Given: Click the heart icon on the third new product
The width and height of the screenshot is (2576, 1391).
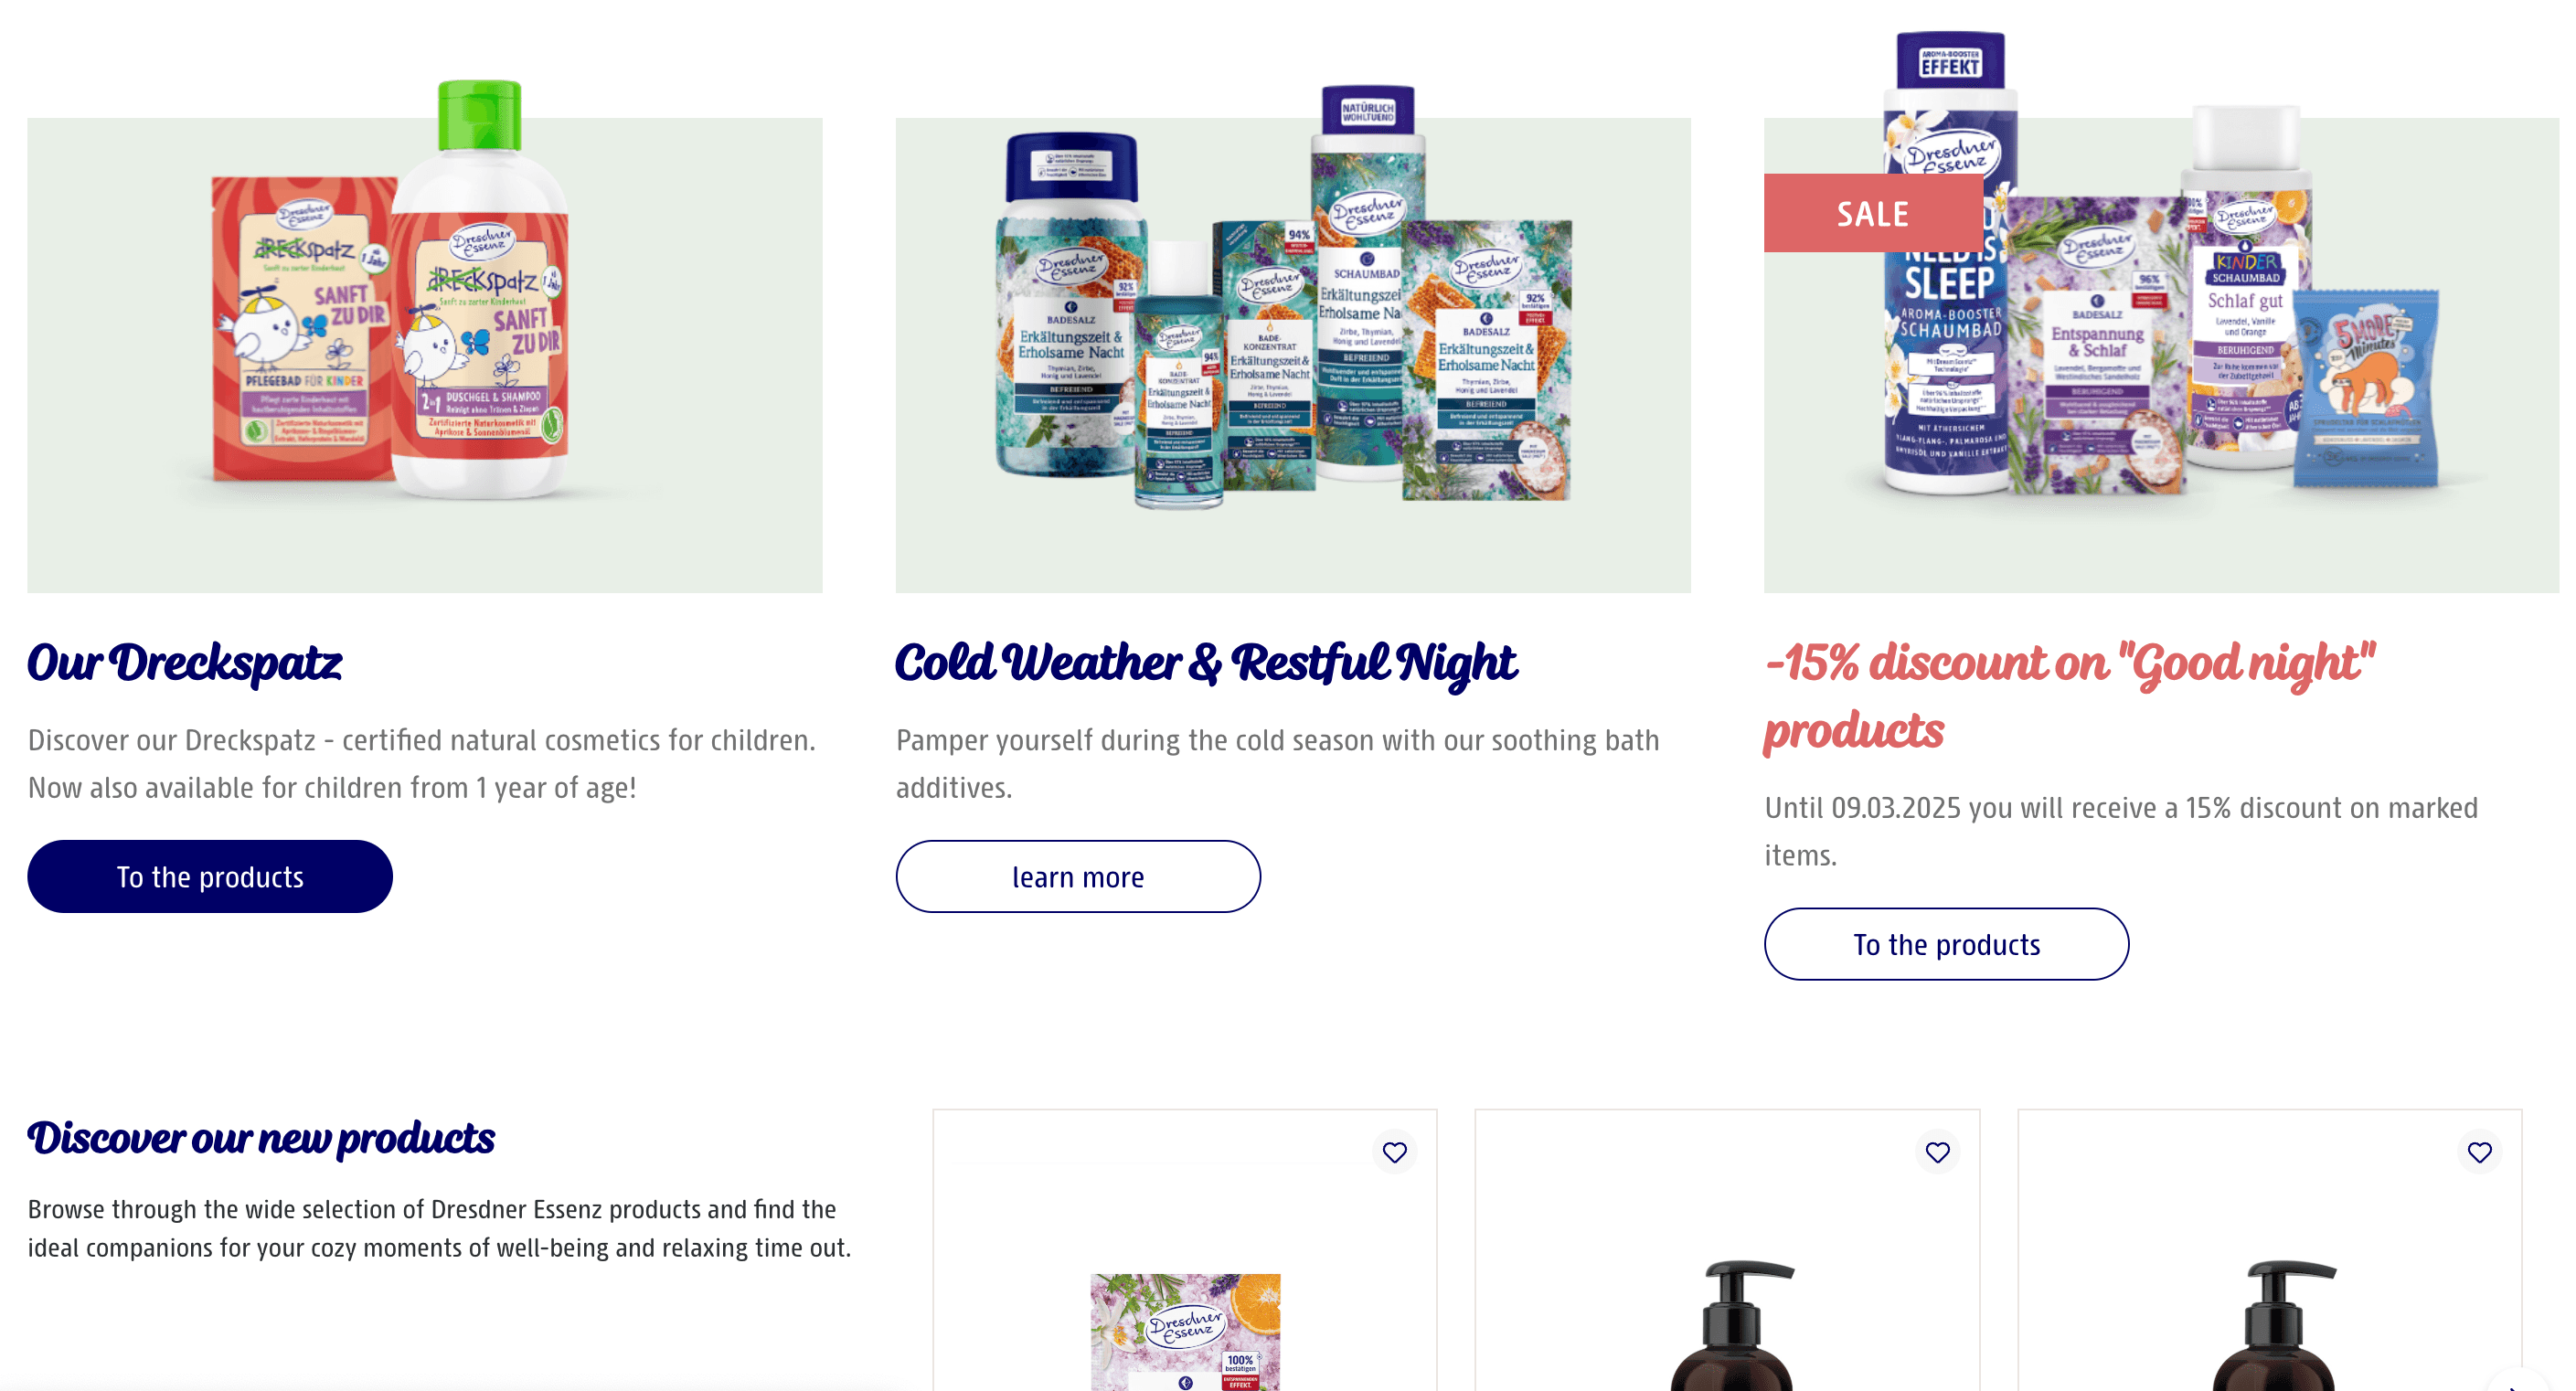Looking at the screenshot, I should coord(2479,1152).
